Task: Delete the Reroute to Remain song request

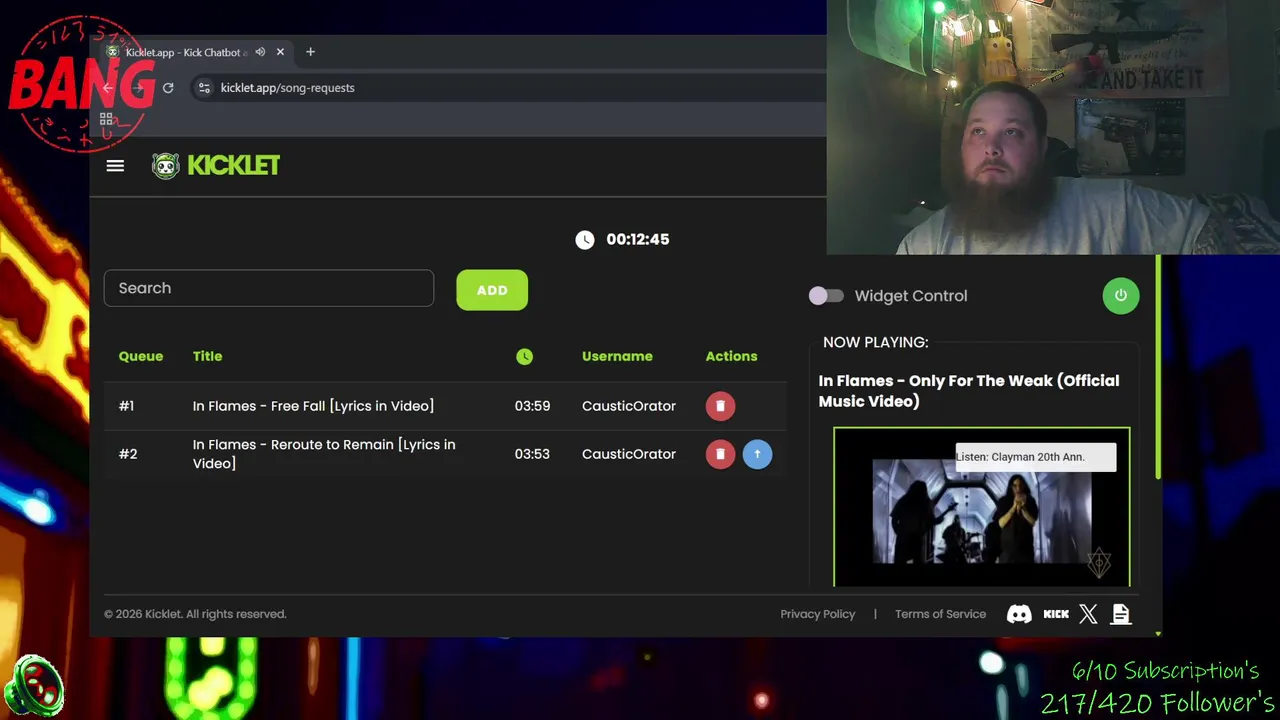Action: point(720,454)
